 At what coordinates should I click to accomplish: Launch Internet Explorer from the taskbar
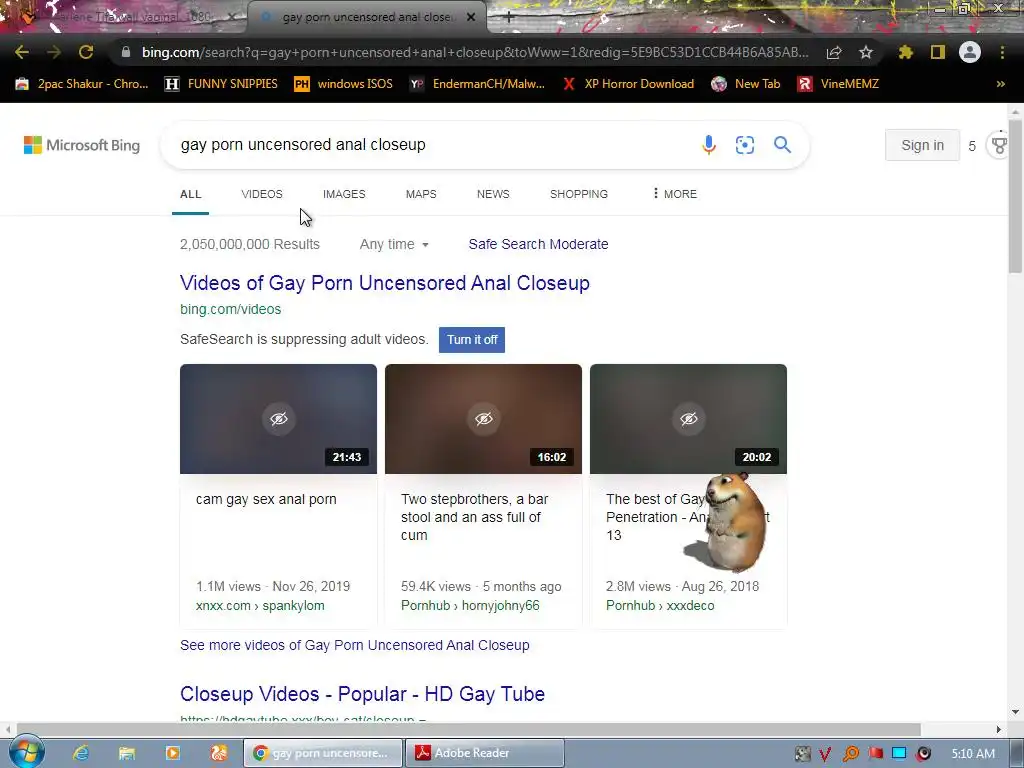pyautogui.click(x=81, y=753)
